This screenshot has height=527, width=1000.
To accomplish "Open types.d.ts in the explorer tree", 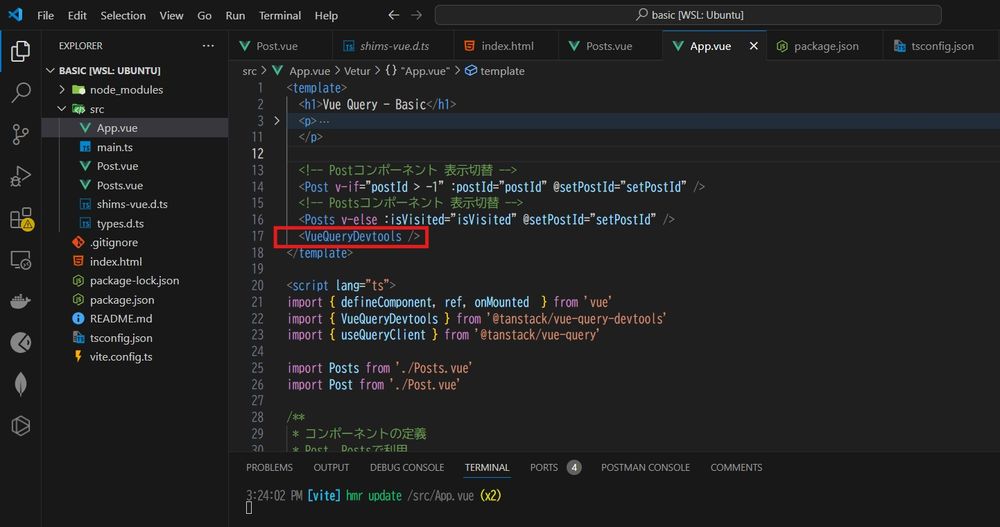I will 135,223.
